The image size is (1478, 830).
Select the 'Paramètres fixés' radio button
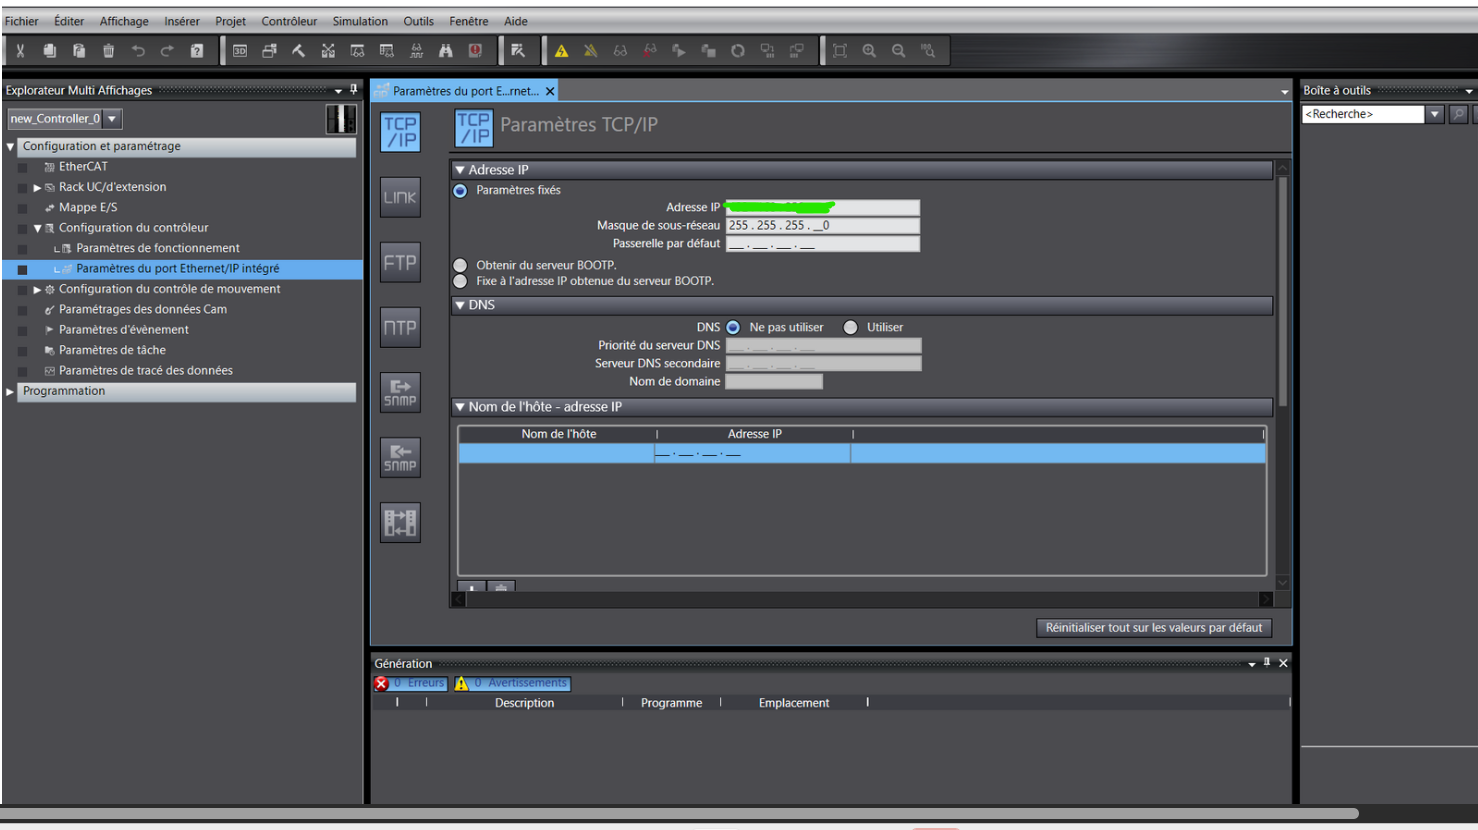460,191
